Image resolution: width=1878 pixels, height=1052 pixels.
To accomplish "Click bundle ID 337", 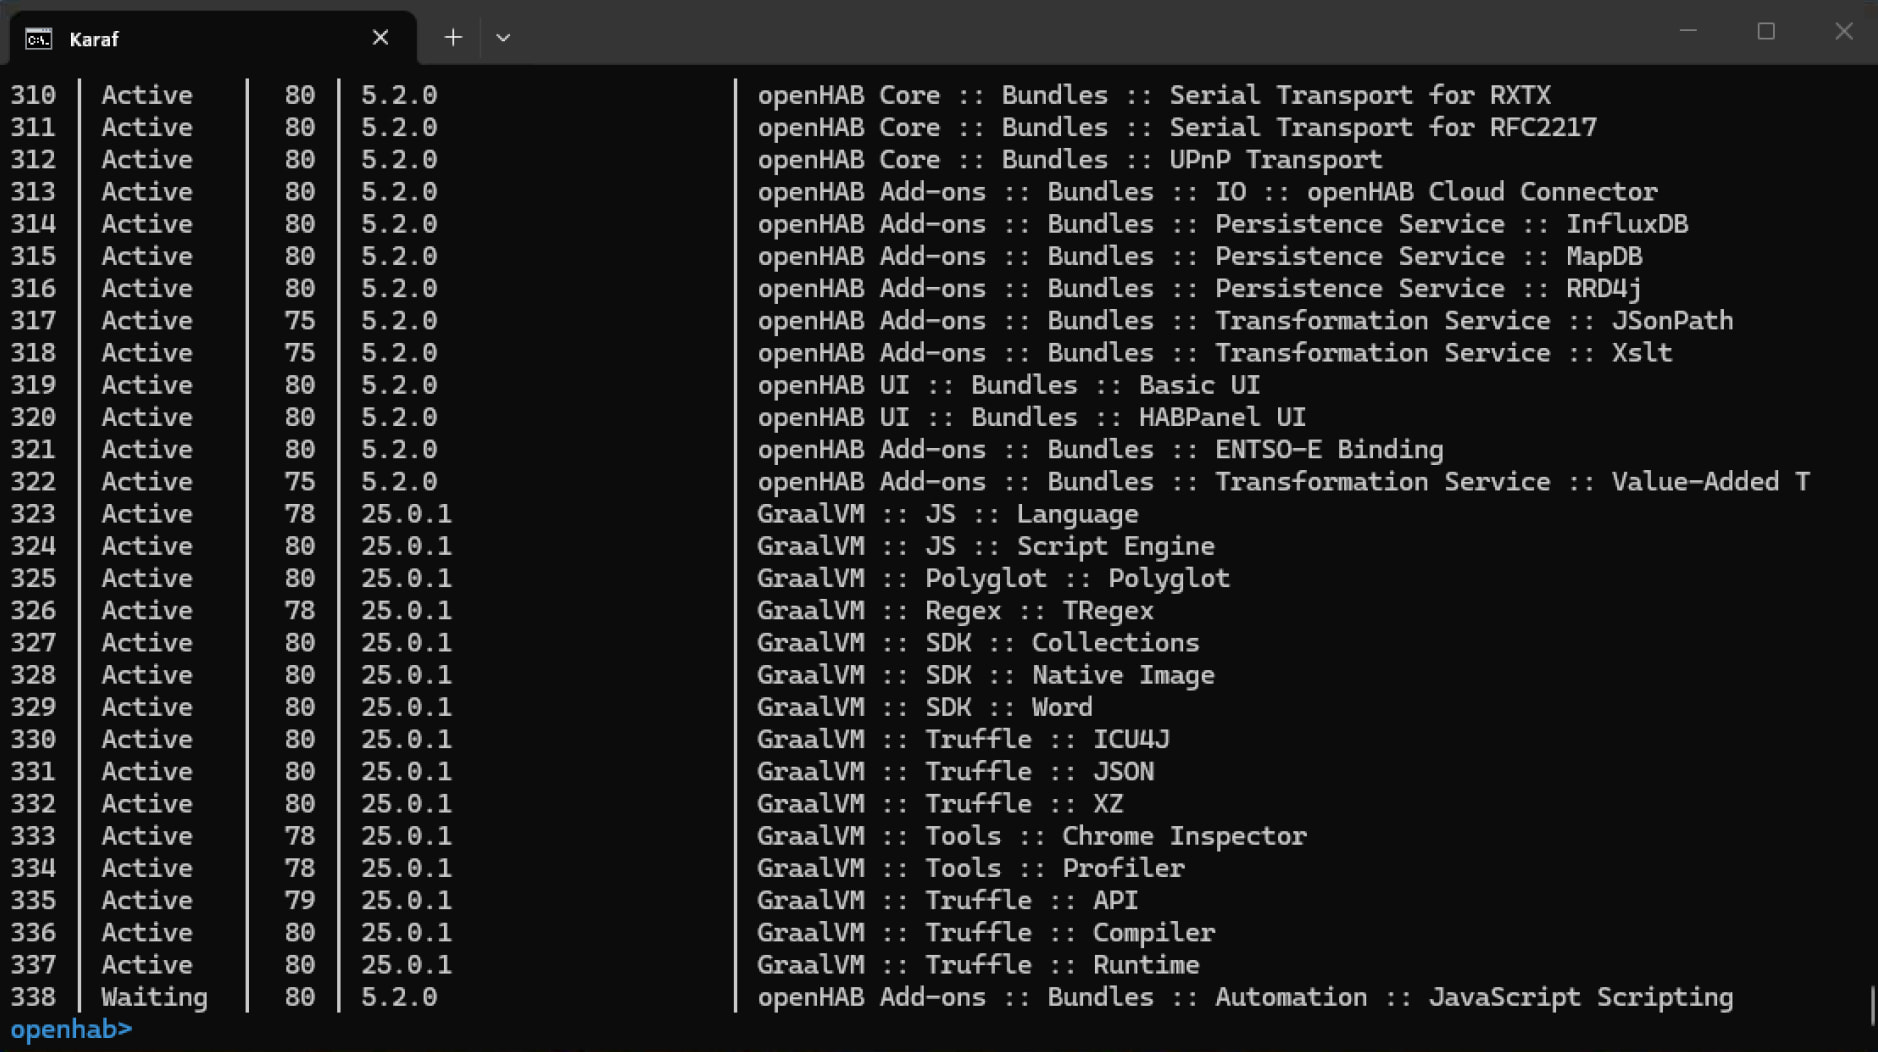I will (x=33, y=964).
